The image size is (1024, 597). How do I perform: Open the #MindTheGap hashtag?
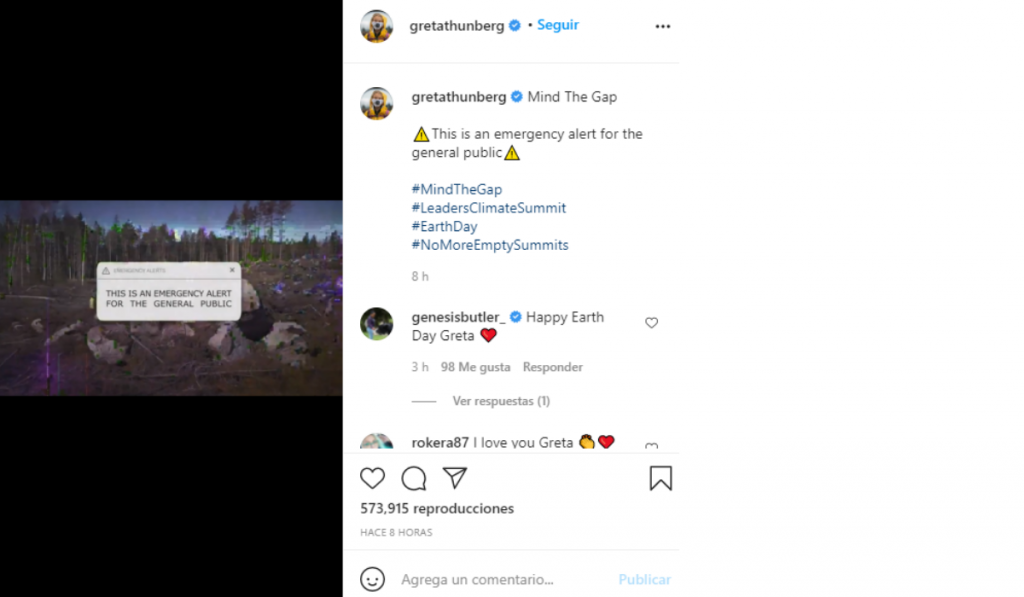pyautogui.click(x=457, y=189)
